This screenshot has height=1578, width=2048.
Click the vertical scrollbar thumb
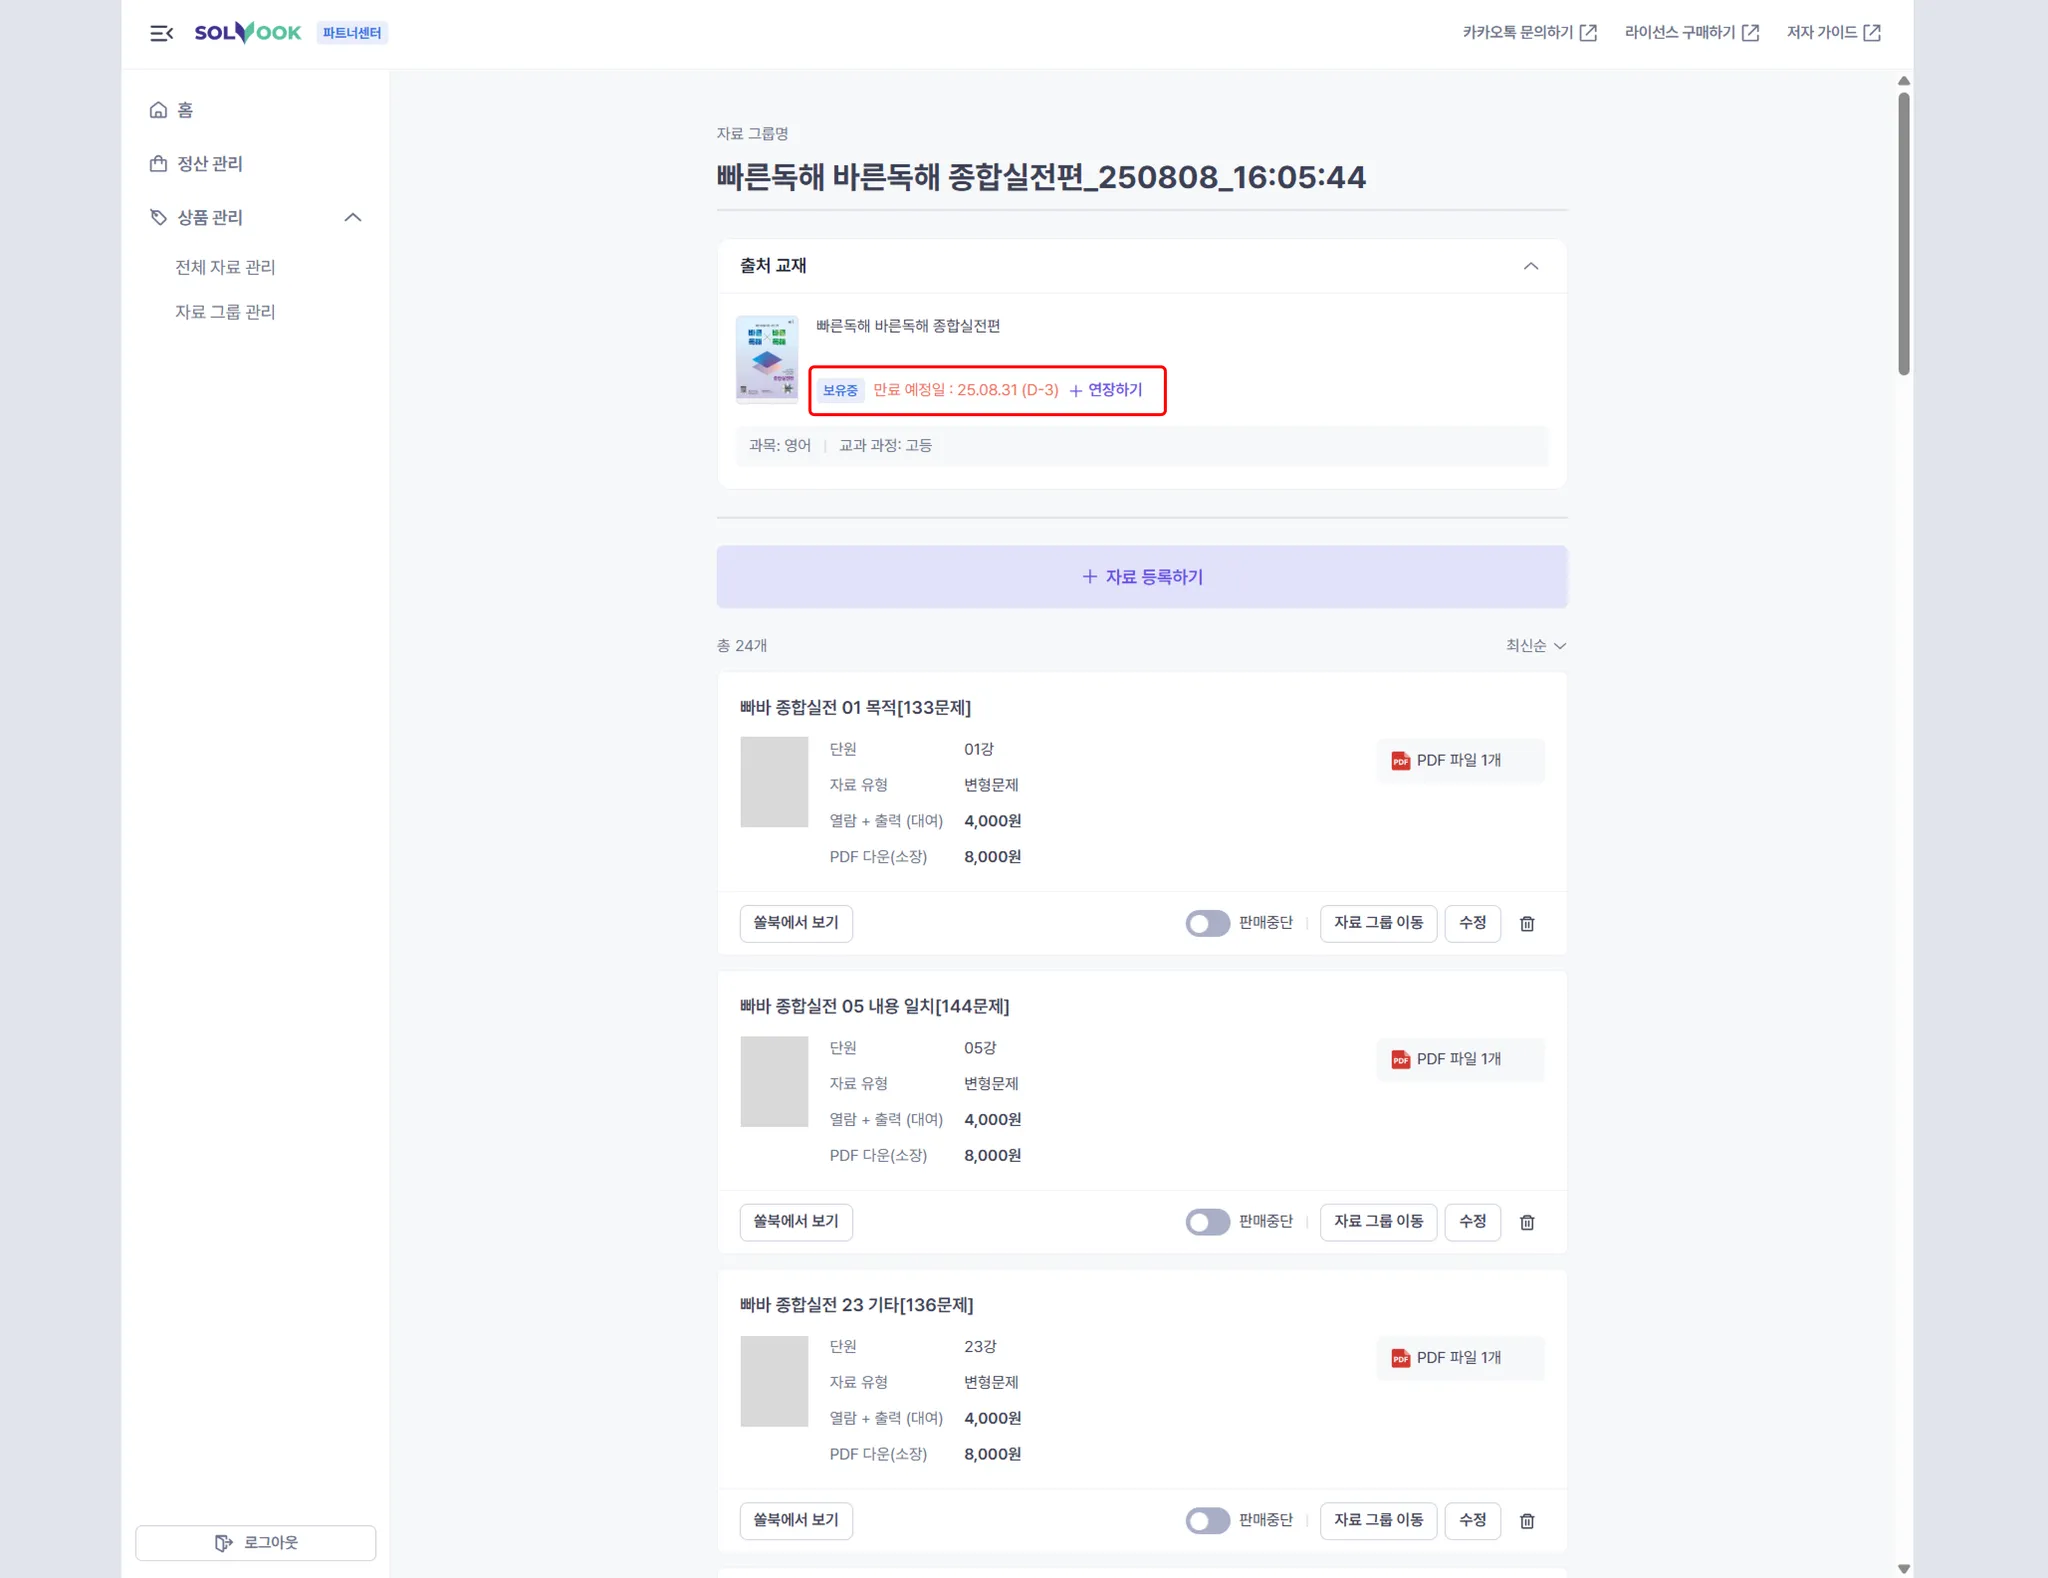coord(1904,234)
